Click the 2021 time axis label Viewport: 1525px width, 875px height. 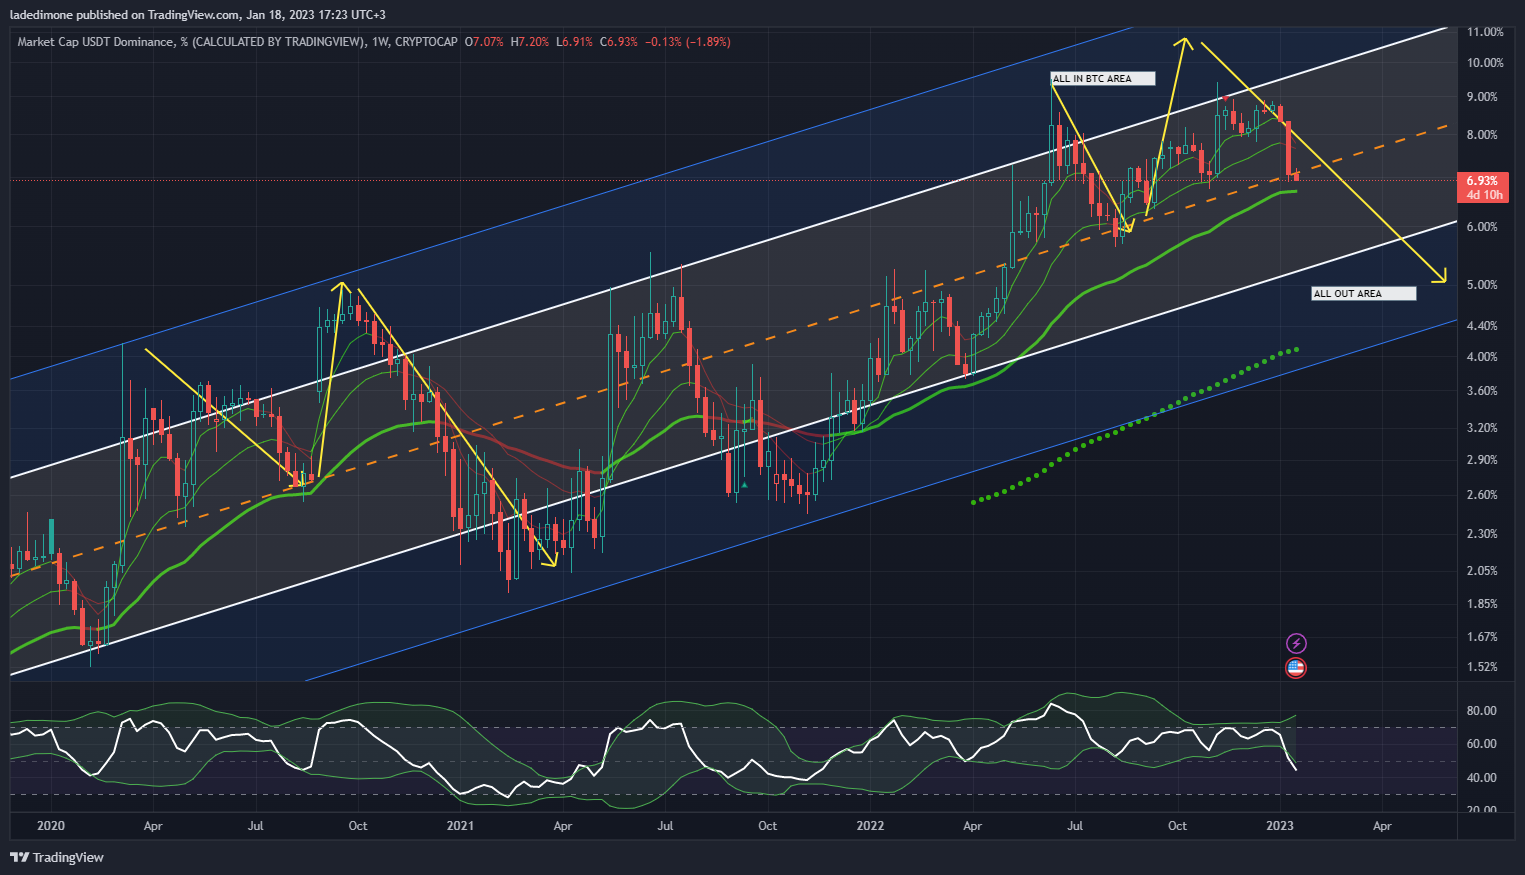pos(460,826)
